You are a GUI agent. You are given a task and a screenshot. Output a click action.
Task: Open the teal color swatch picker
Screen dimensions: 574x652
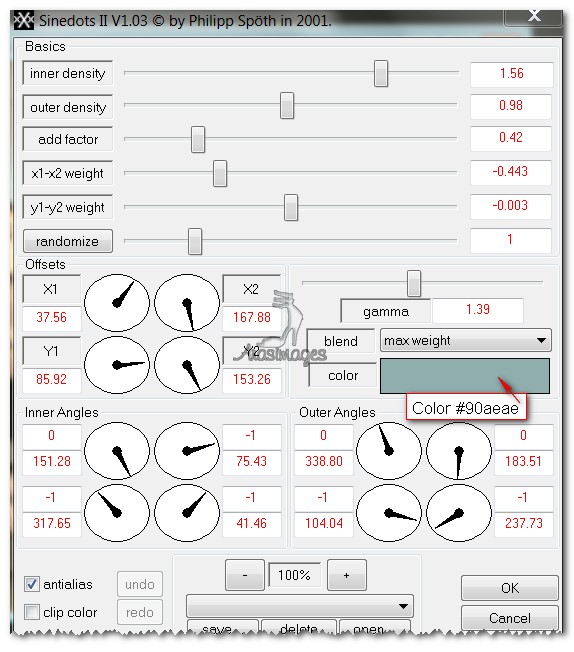pos(465,376)
